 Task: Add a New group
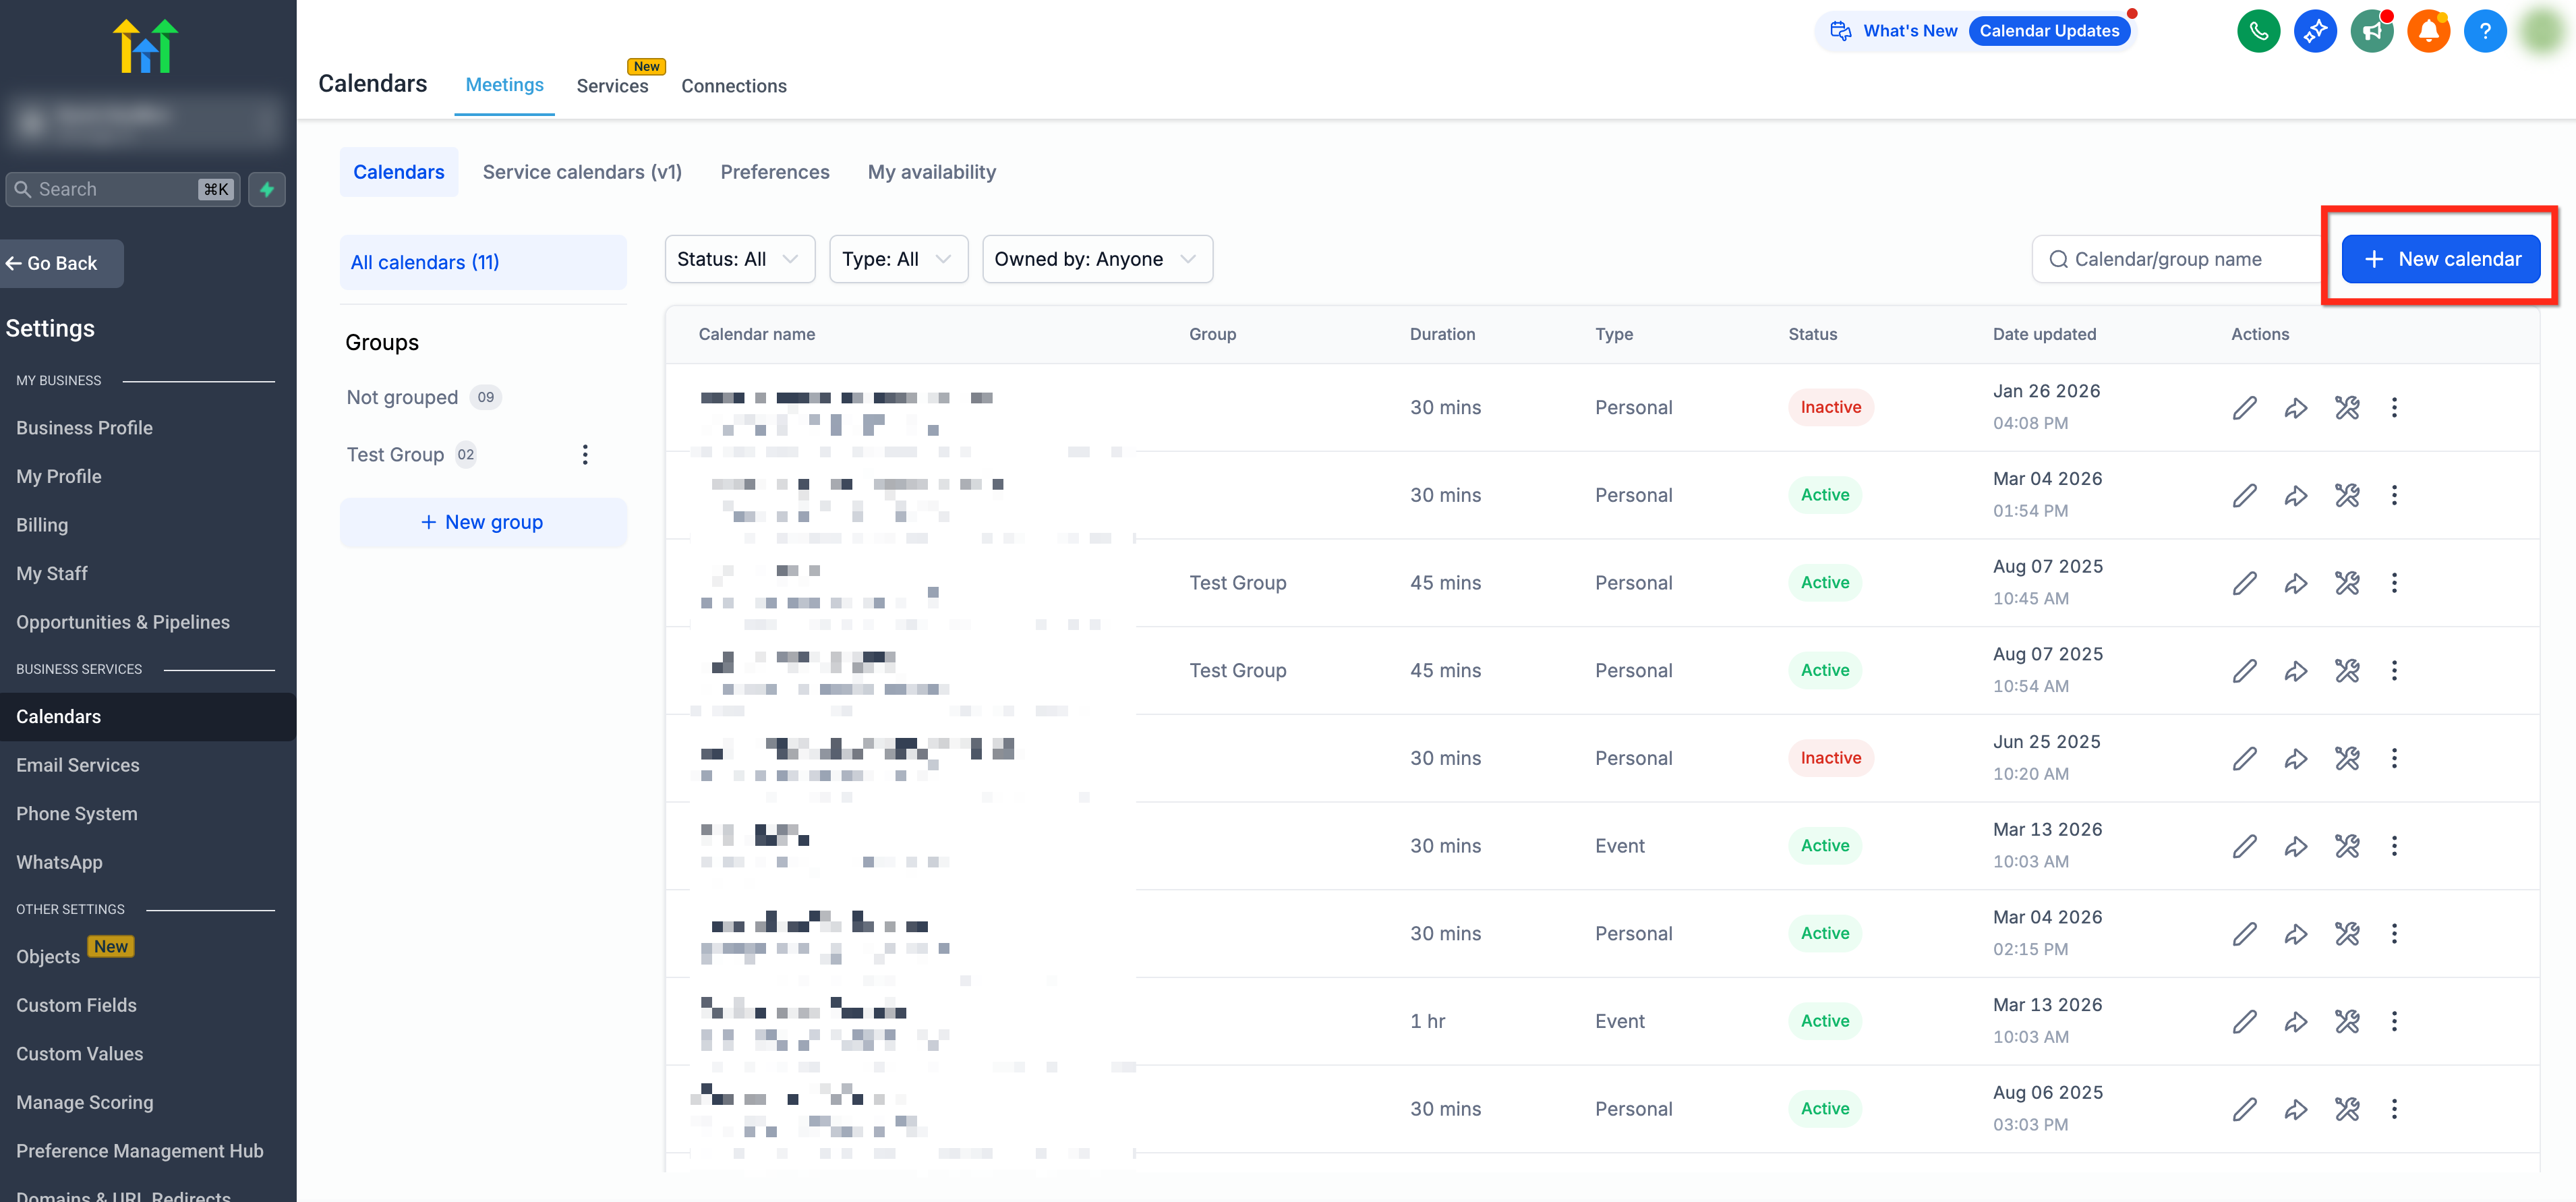pos(483,522)
